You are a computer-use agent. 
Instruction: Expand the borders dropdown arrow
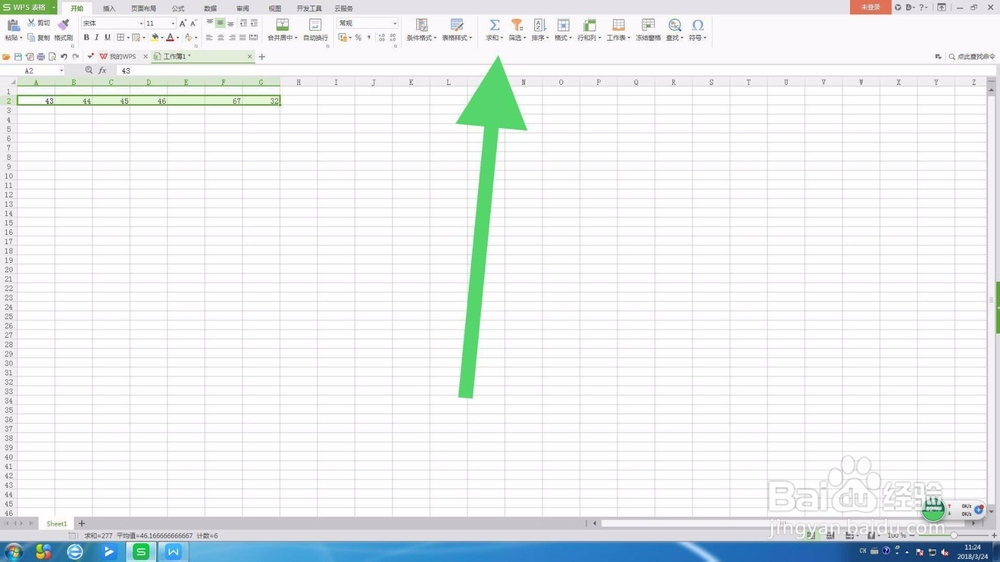[128, 38]
